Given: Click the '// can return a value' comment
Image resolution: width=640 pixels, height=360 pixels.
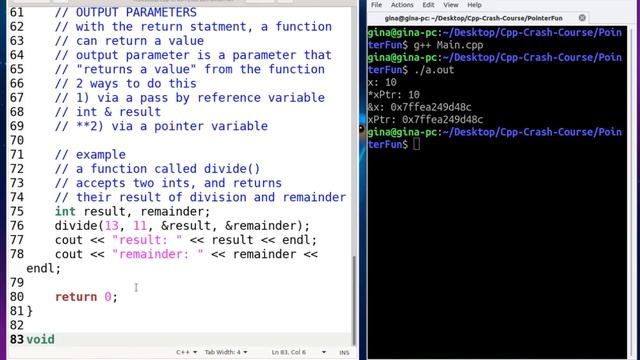Looking at the screenshot, I should pos(129,41).
